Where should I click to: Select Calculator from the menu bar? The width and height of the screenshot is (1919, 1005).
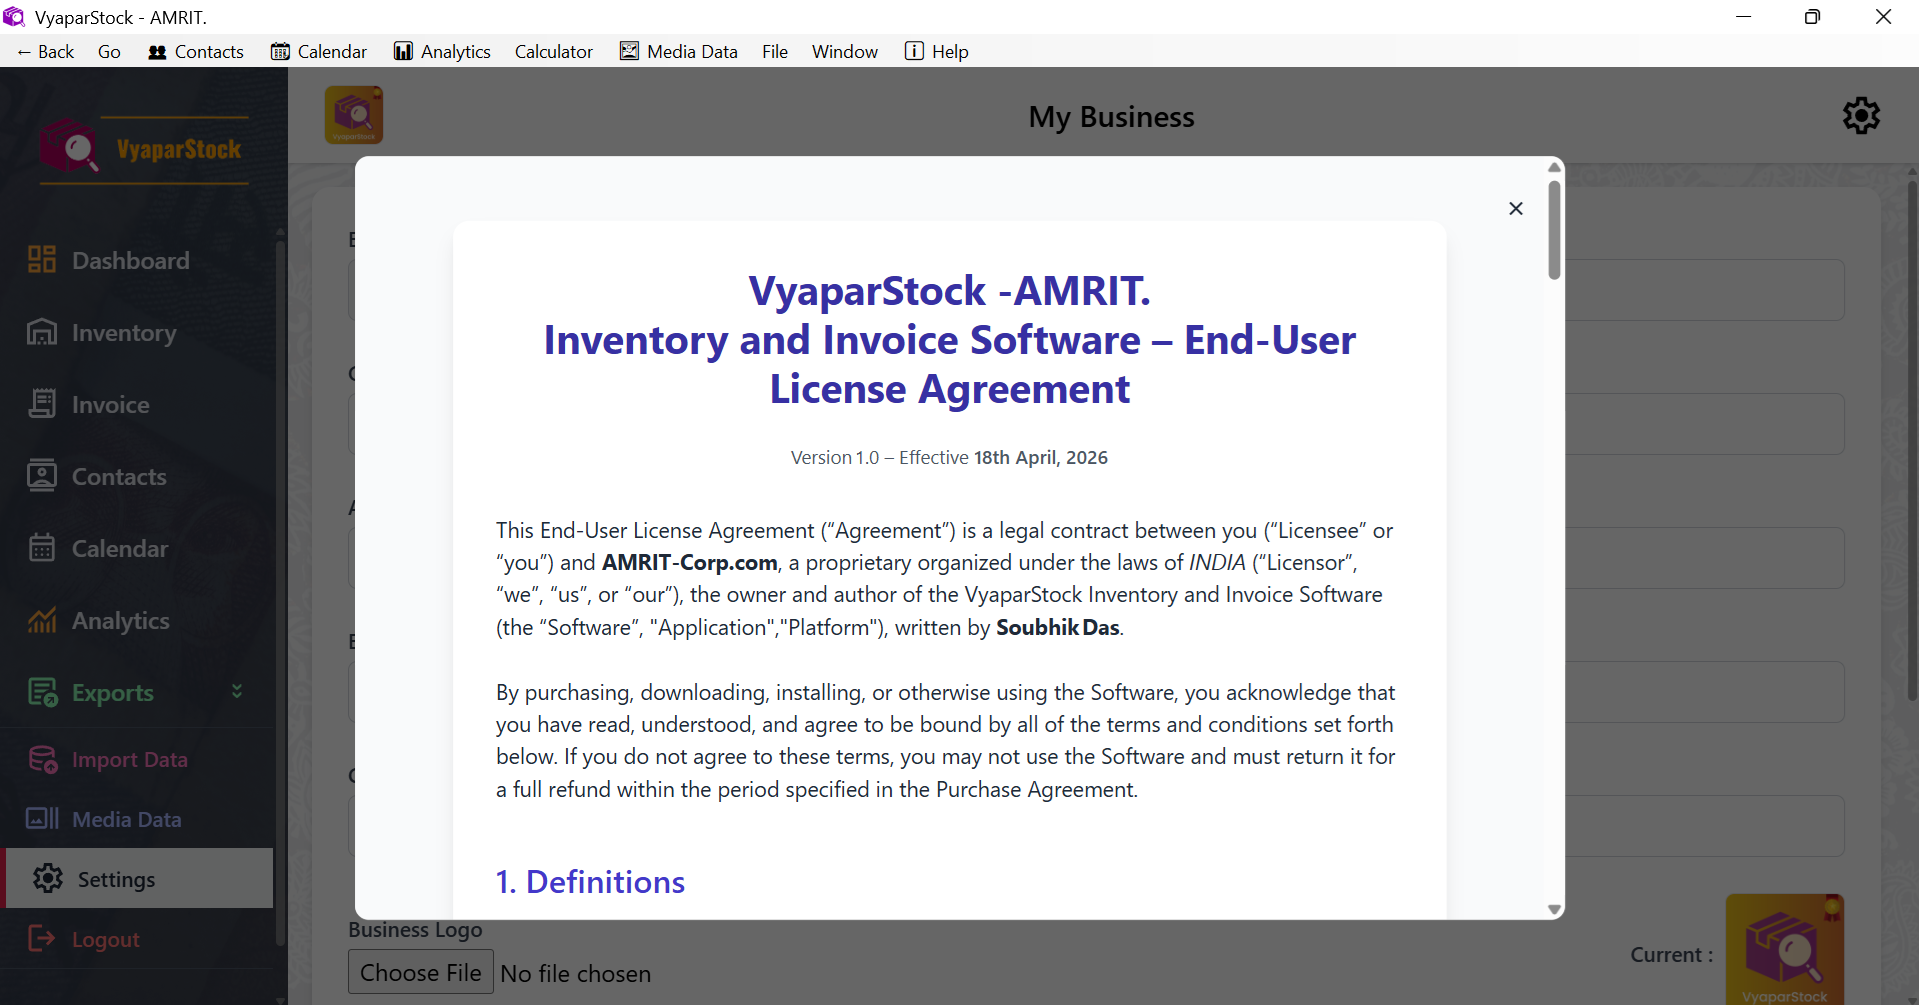tap(553, 51)
